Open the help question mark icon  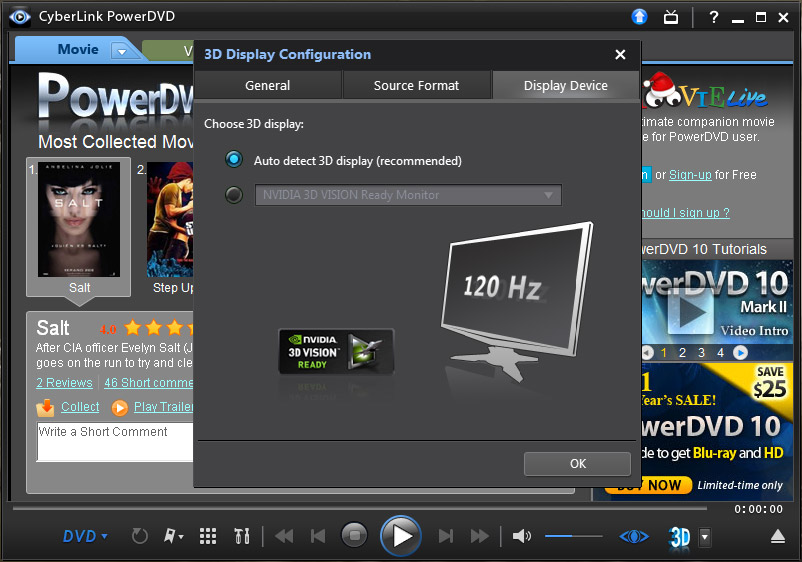[714, 17]
